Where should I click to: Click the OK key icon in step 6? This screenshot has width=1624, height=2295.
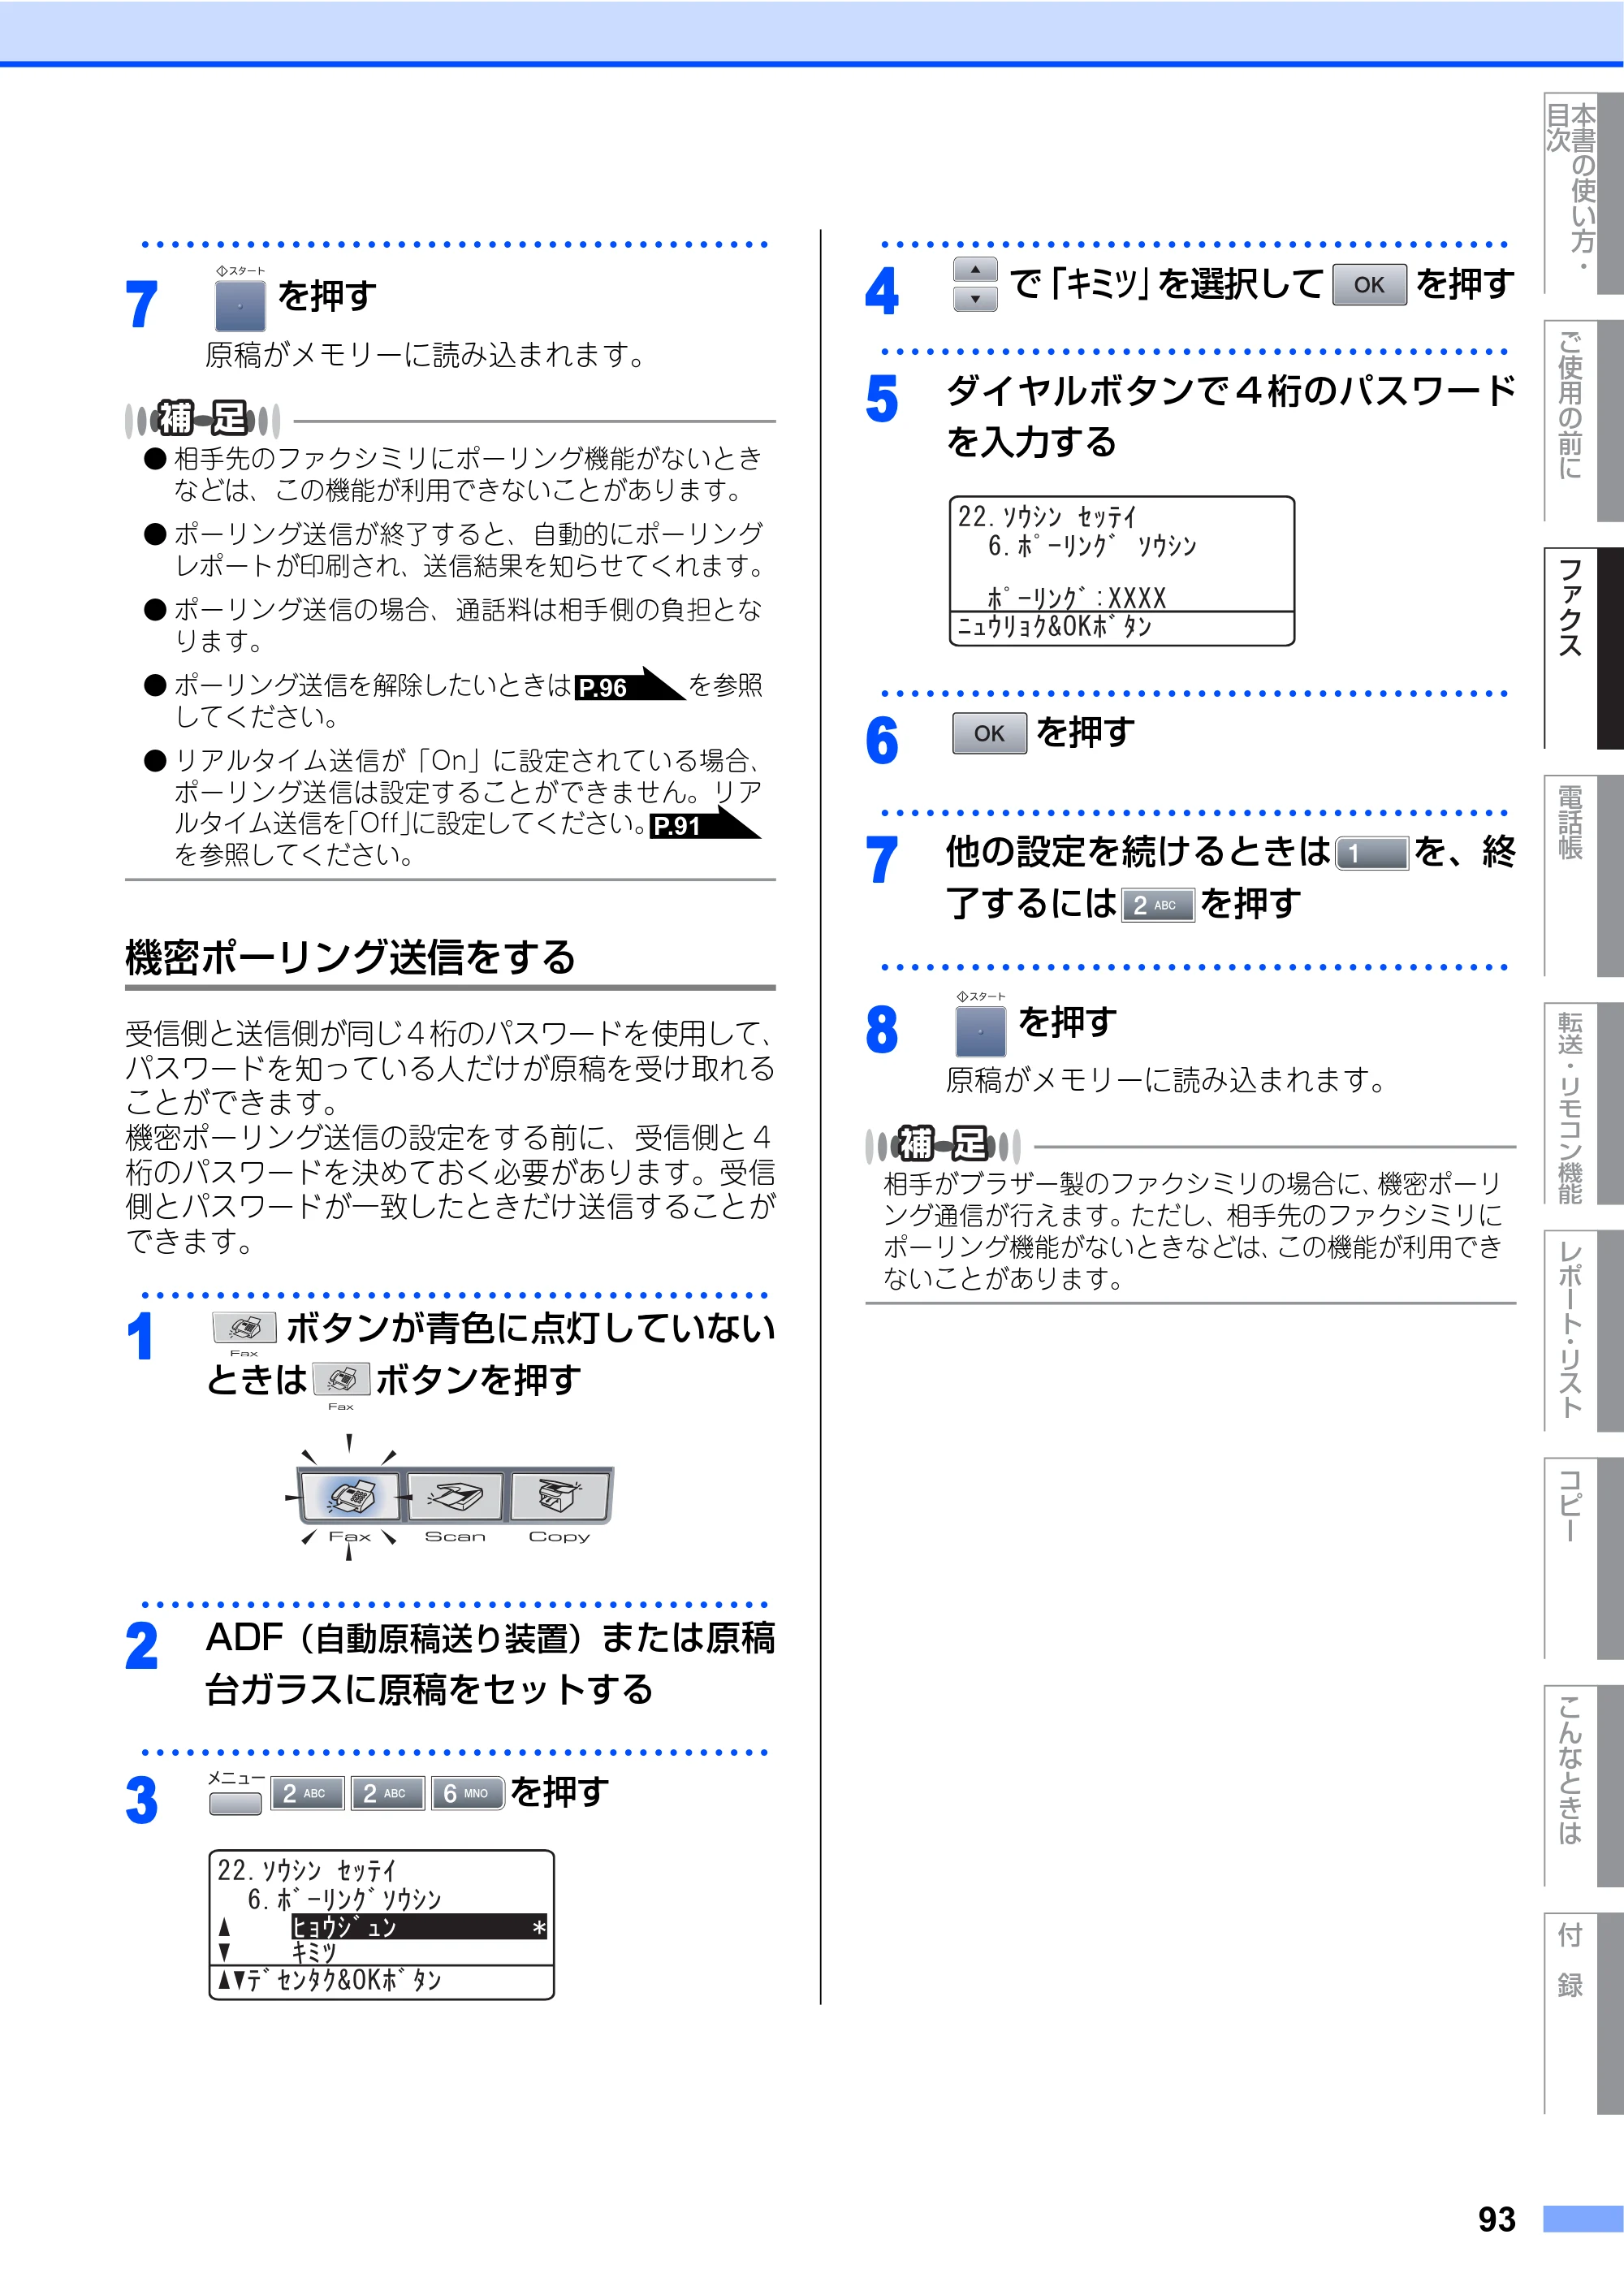[x=989, y=733]
